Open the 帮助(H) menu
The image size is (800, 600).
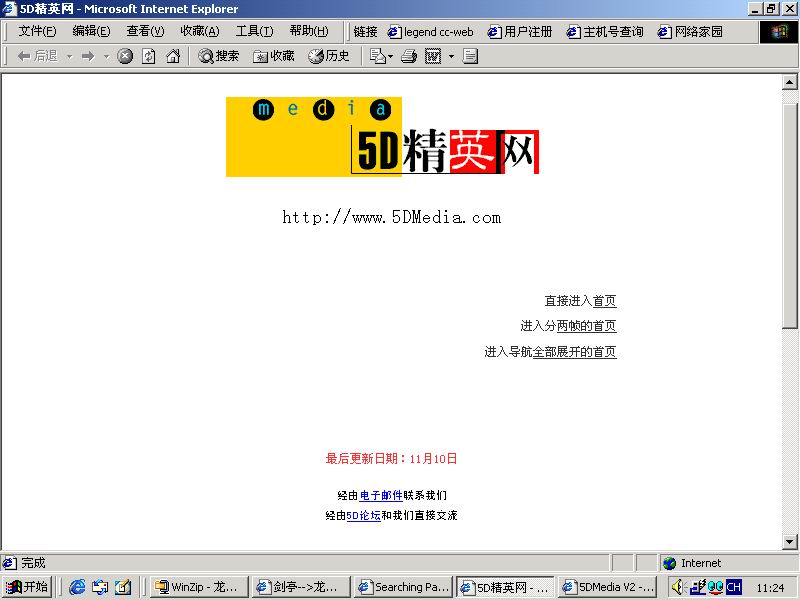(309, 31)
